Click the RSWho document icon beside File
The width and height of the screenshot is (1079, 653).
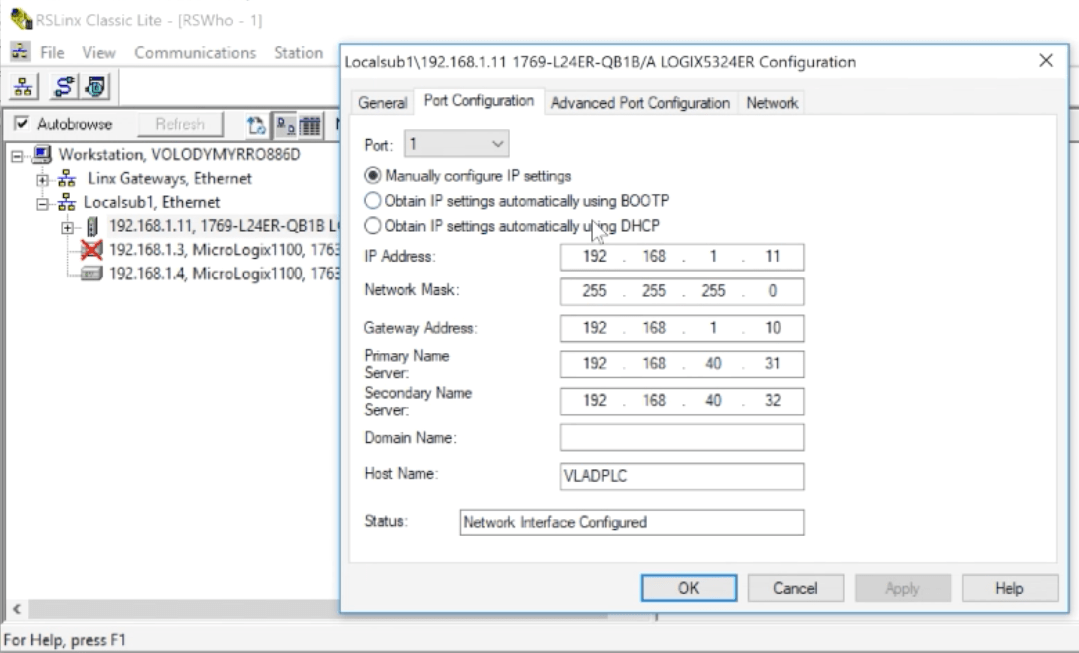(x=20, y=52)
